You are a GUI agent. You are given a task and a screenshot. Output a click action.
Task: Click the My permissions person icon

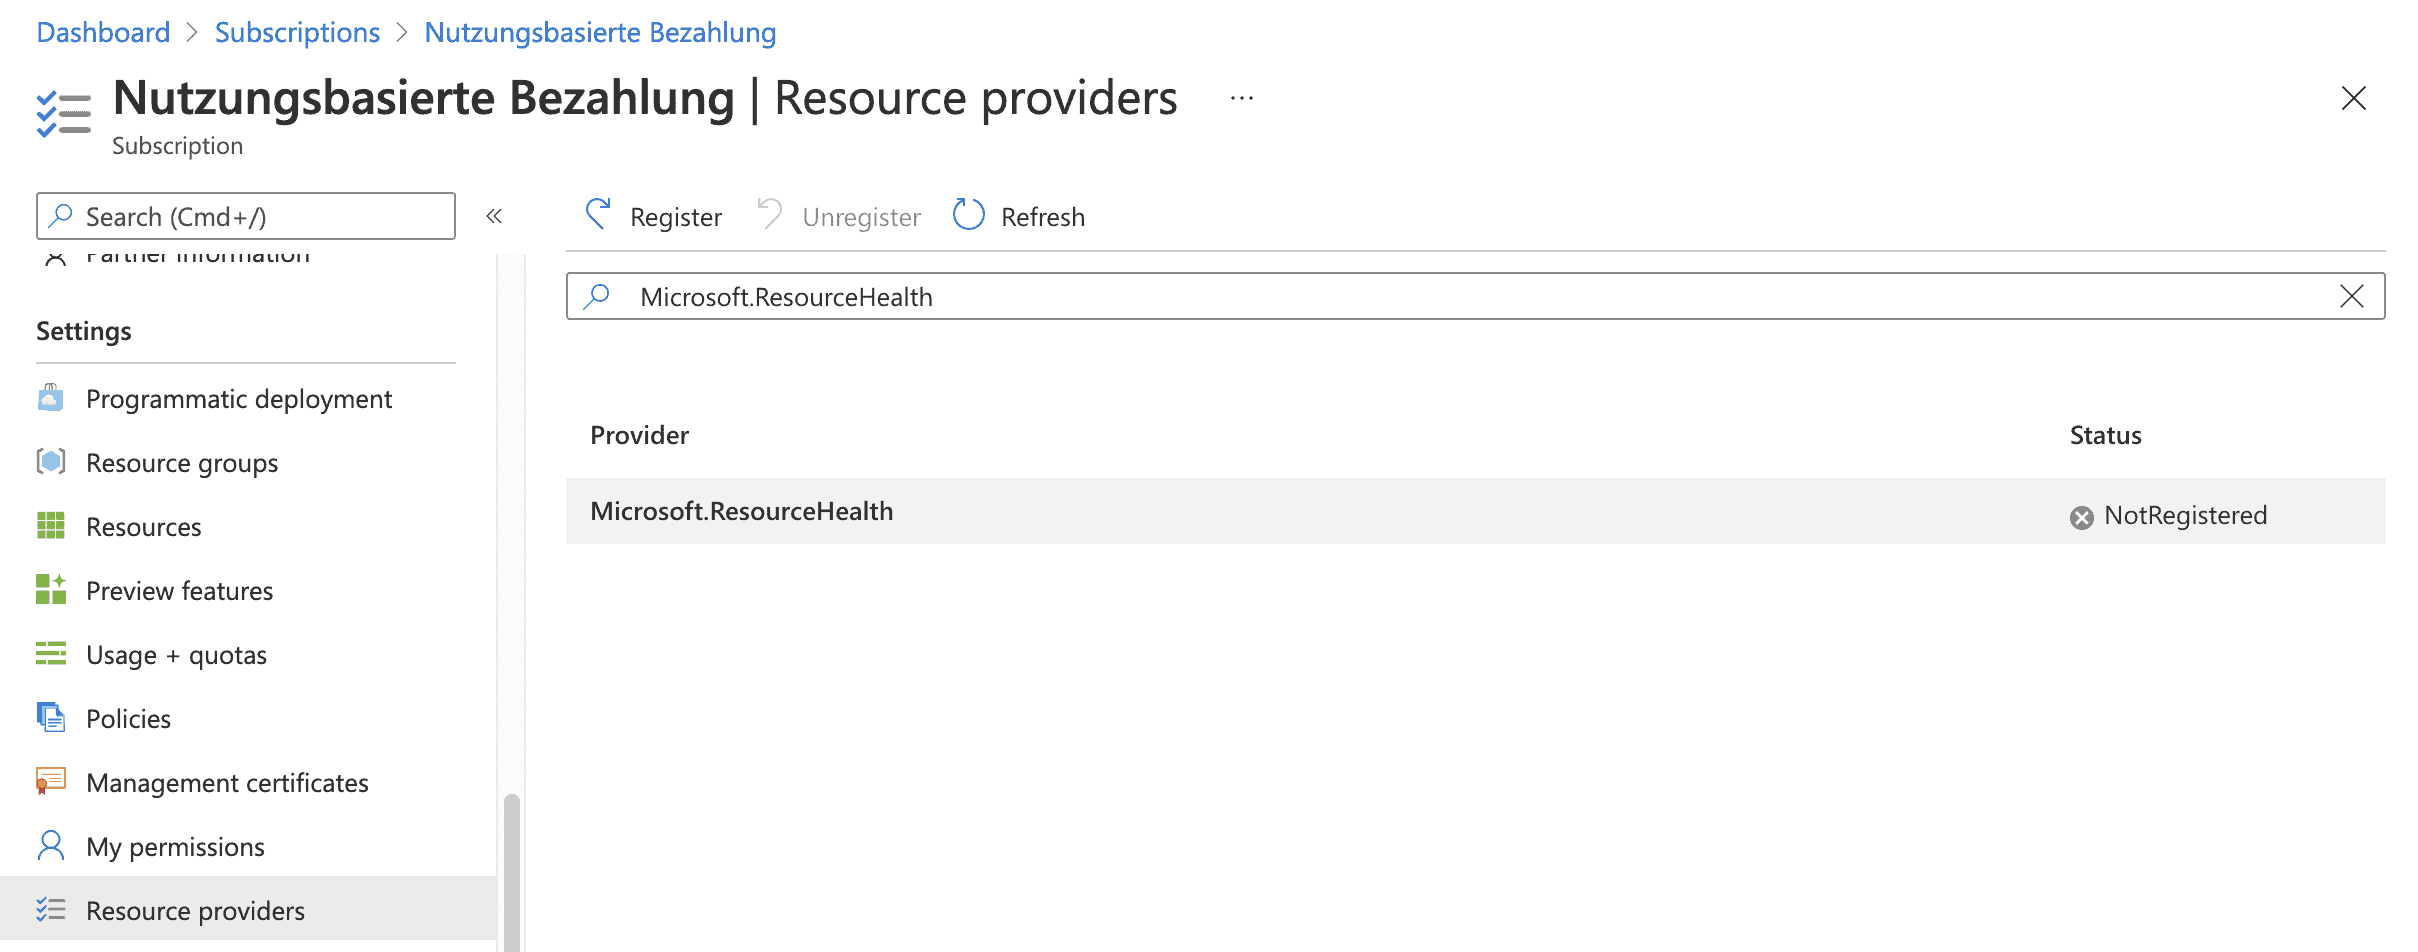(x=51, y=846)
